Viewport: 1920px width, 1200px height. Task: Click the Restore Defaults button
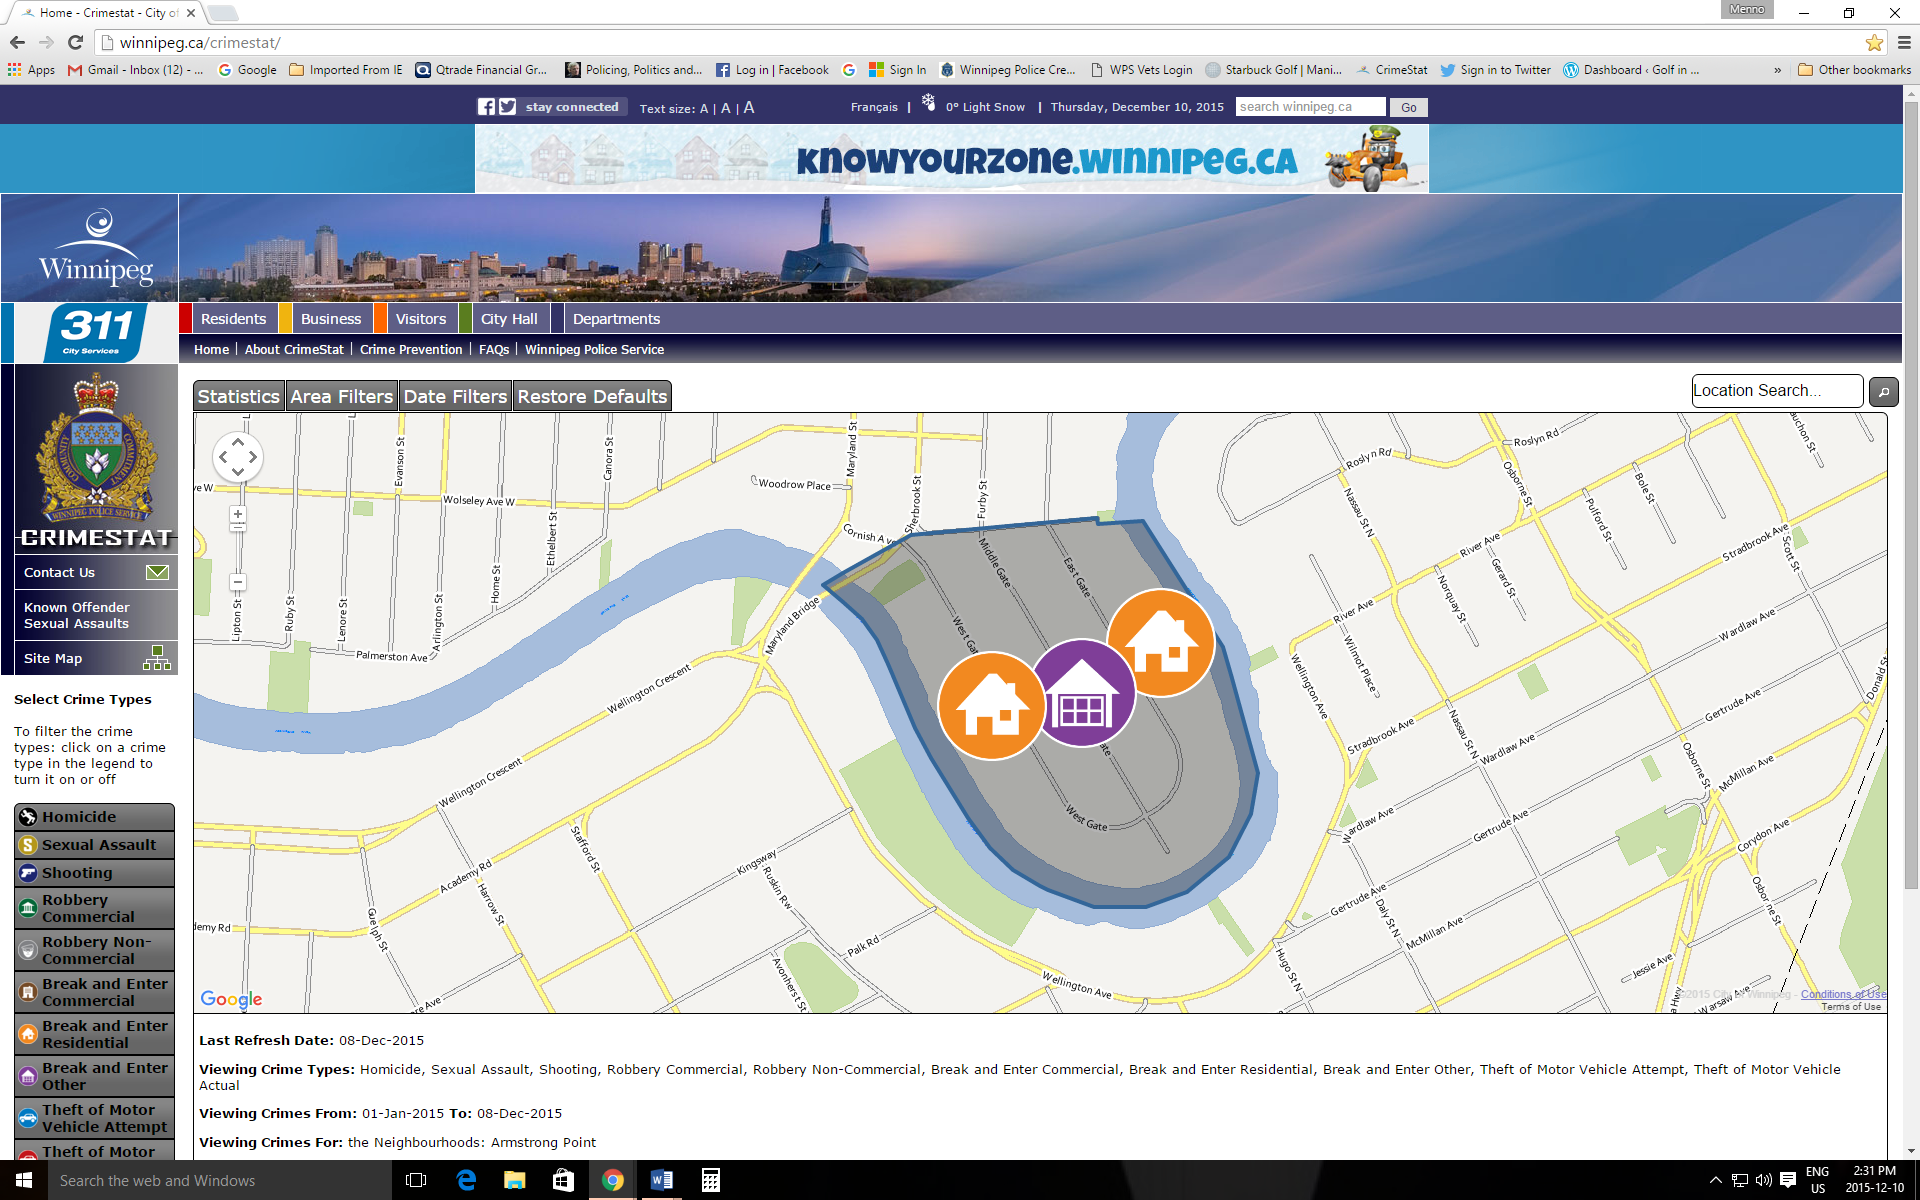592,397
